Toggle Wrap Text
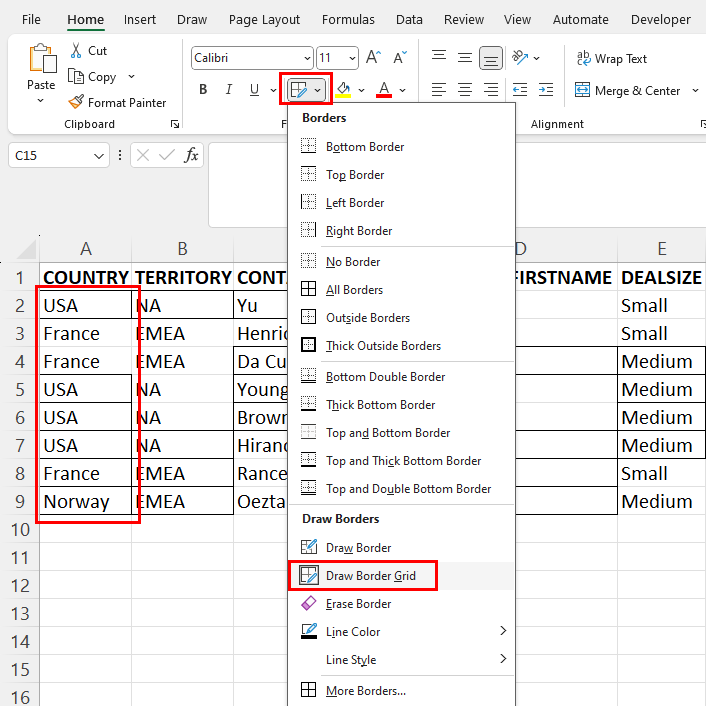706x706 pixels. point(611,59)
